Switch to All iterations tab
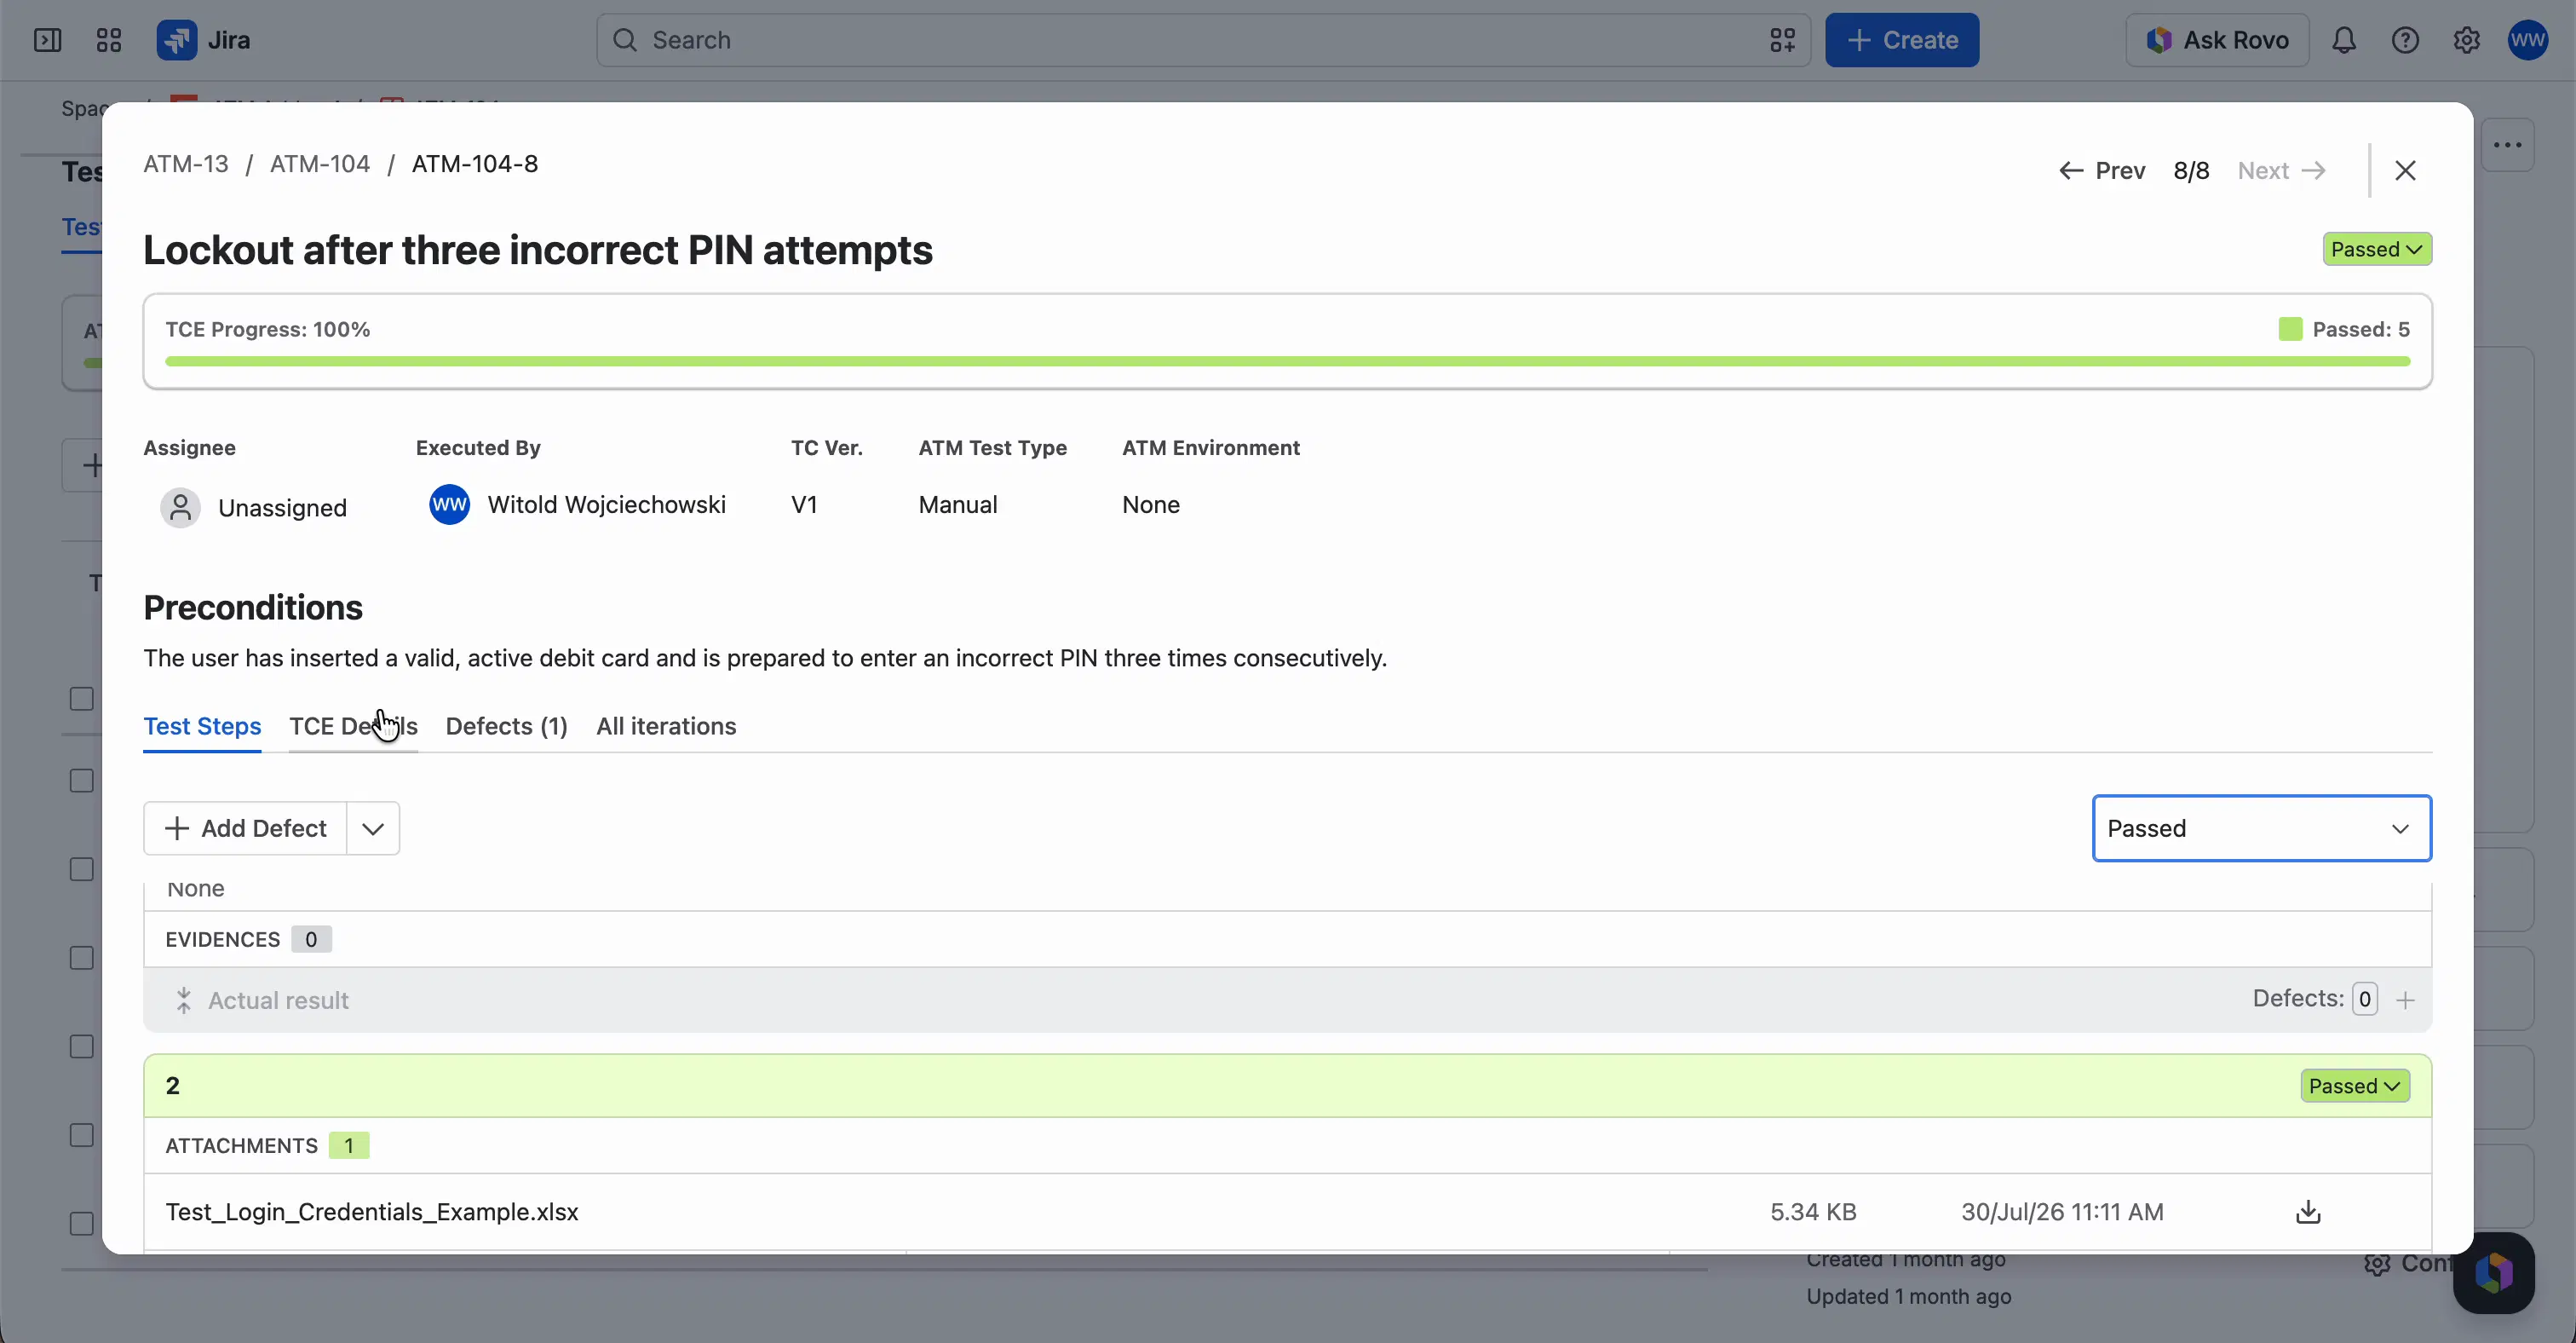Image resolution: width=2576 pixels, height=1343 pixels. point(666,726)
